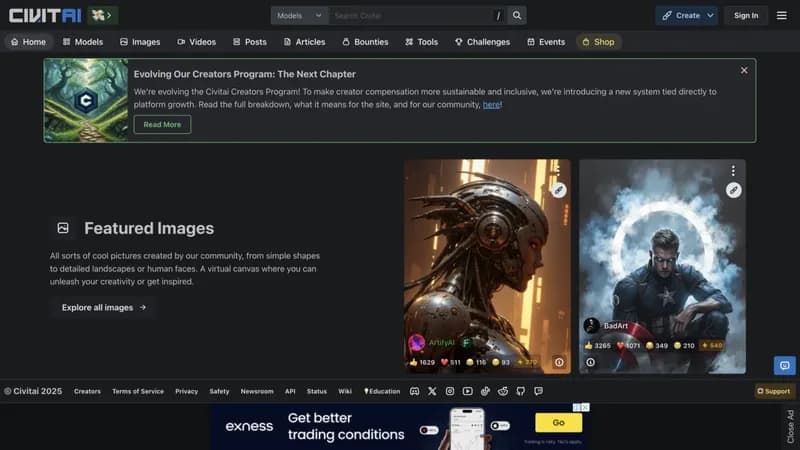Click the remix brush icon on the robot image
The width and height of the screenshot is (800, 450).
(559, 190)
